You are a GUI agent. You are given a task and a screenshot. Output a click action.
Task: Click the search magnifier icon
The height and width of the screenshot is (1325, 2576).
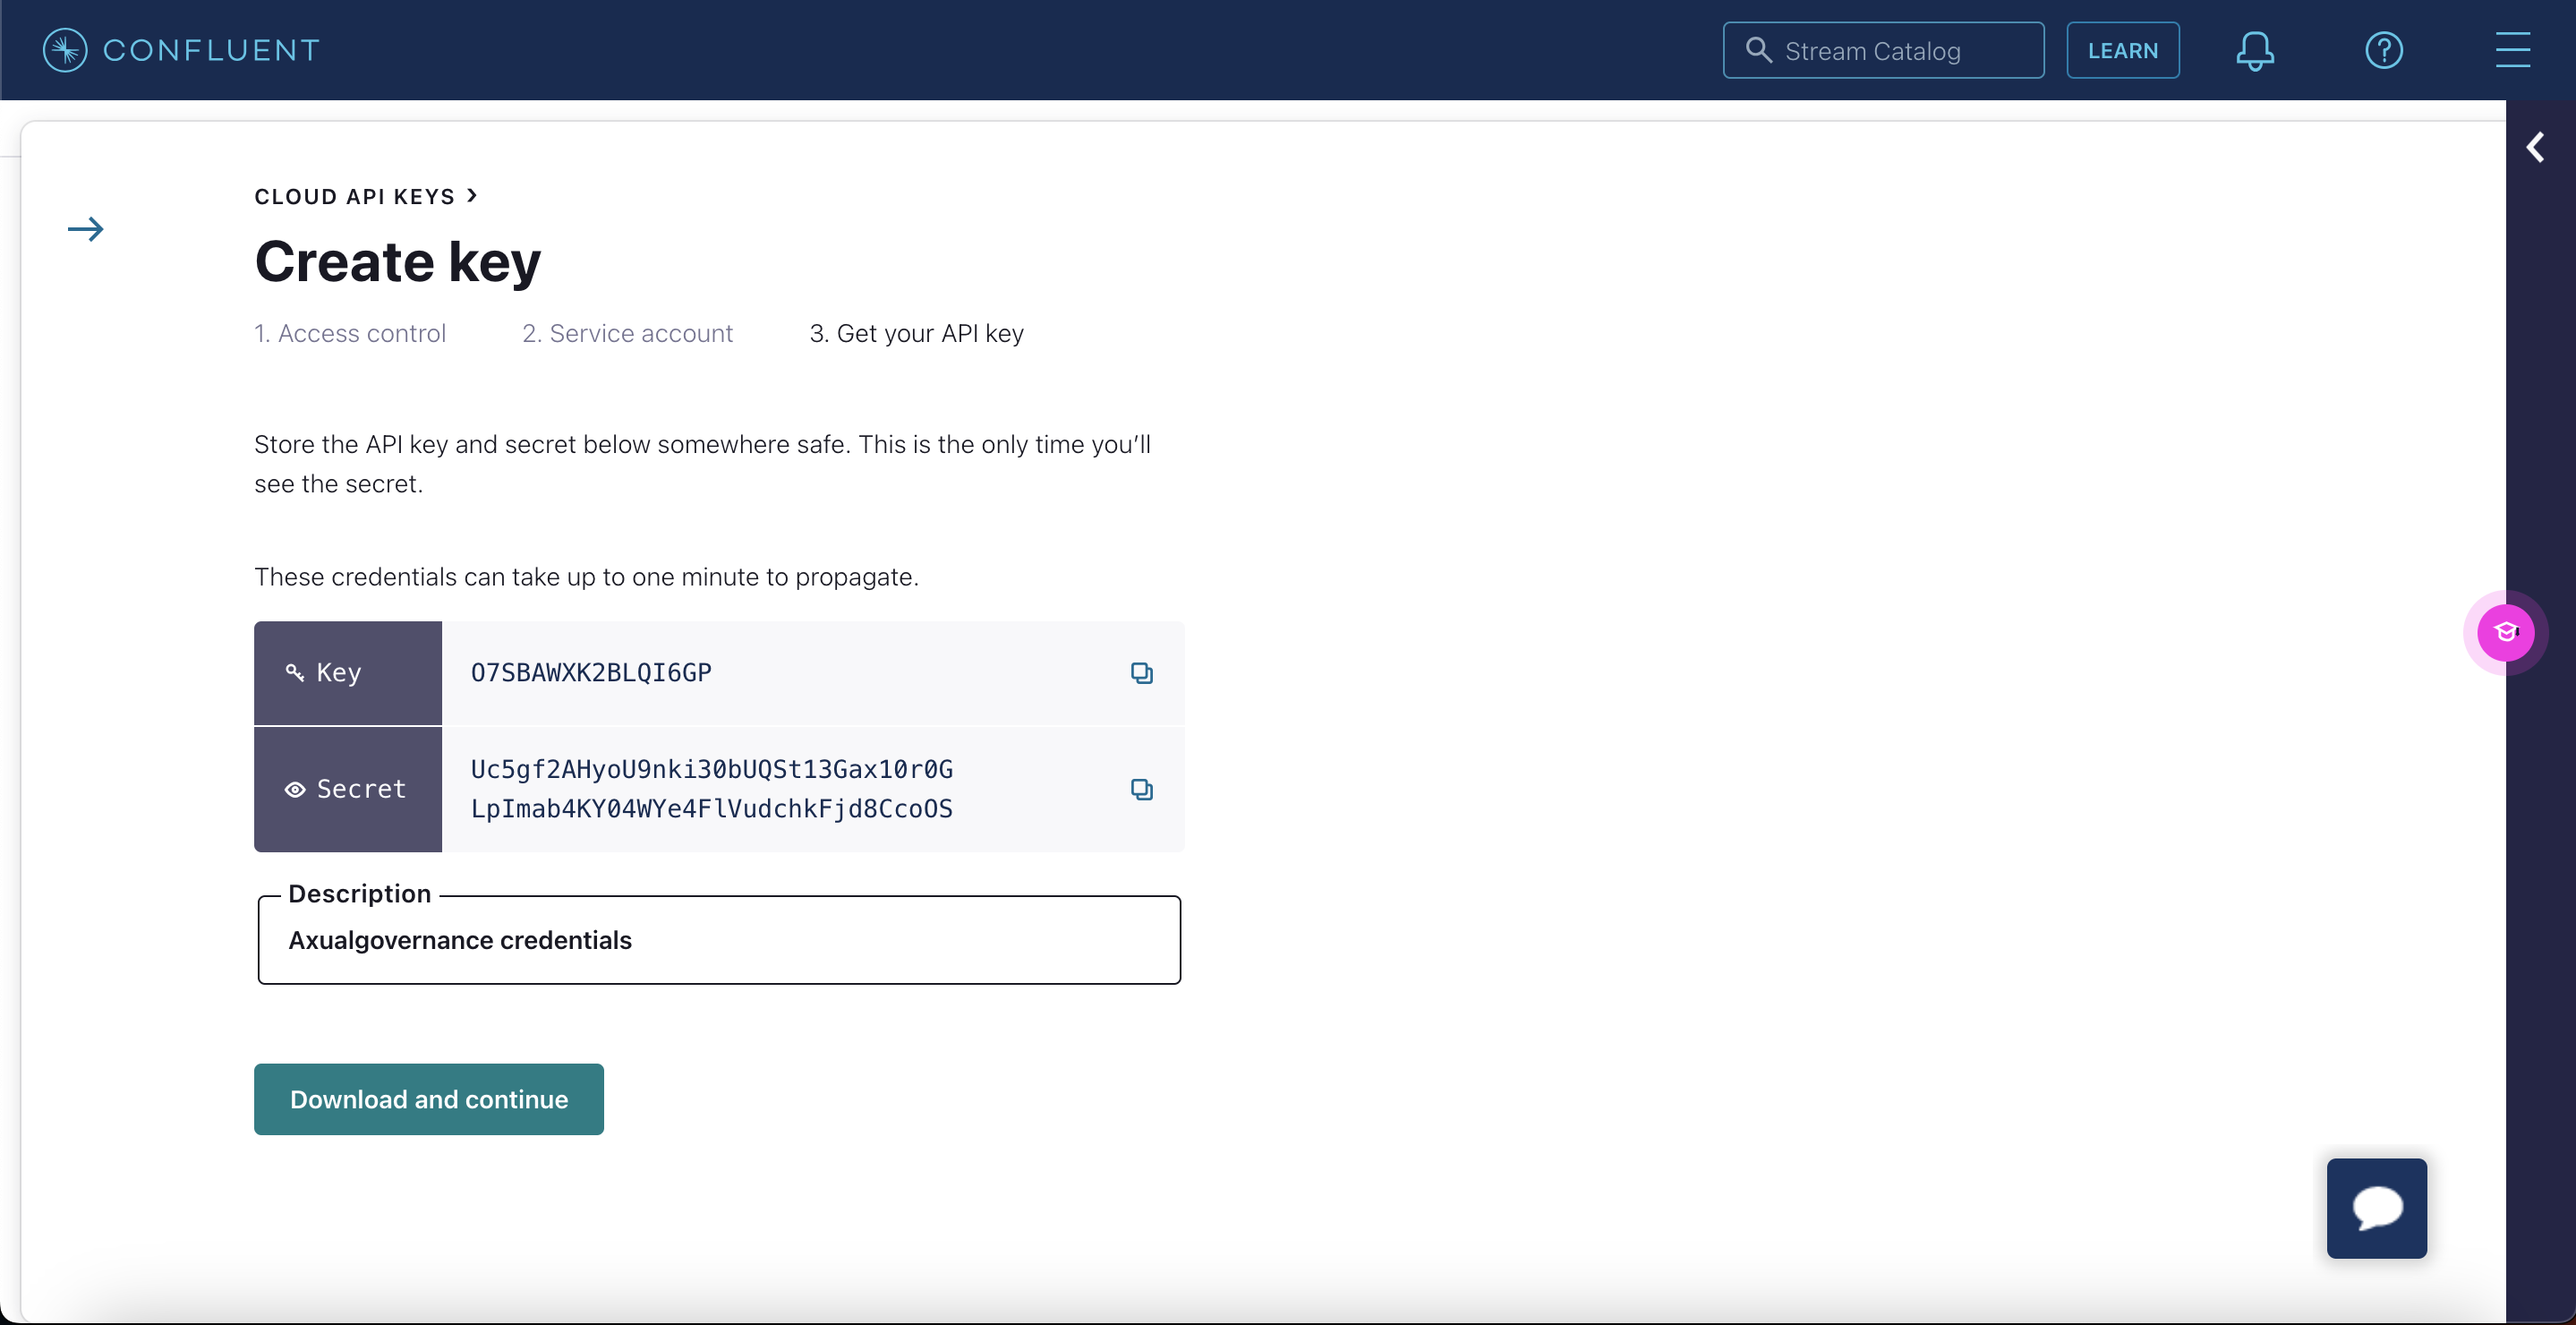[x=1758, y=50]
